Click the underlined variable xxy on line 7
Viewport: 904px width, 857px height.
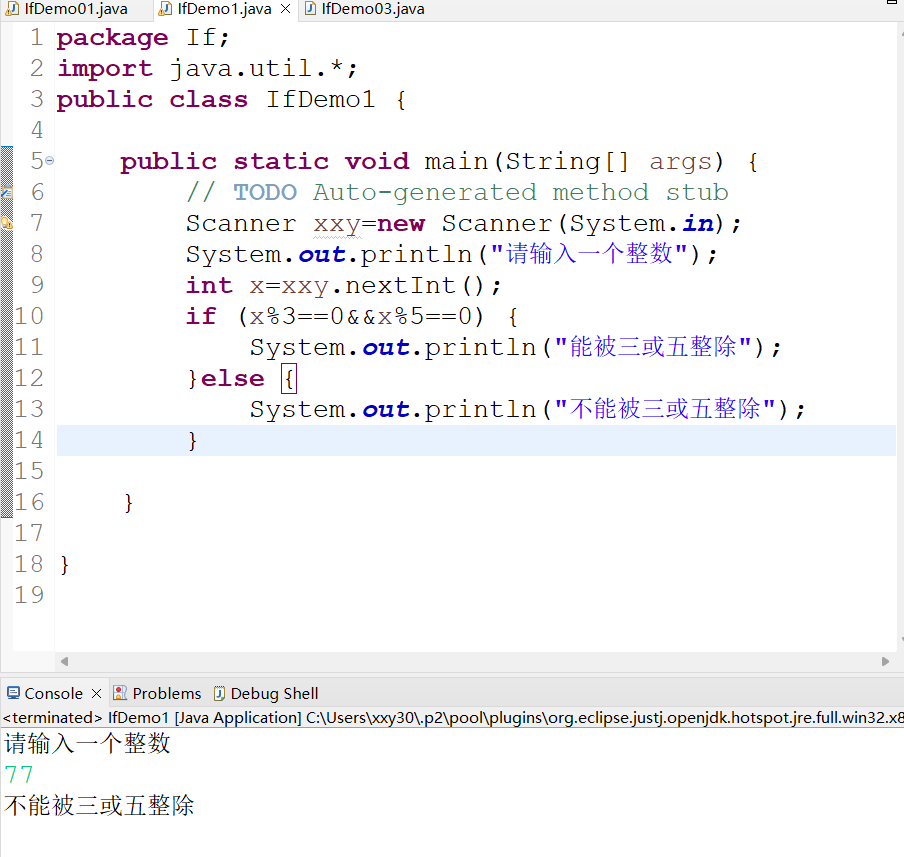[337, 224]
